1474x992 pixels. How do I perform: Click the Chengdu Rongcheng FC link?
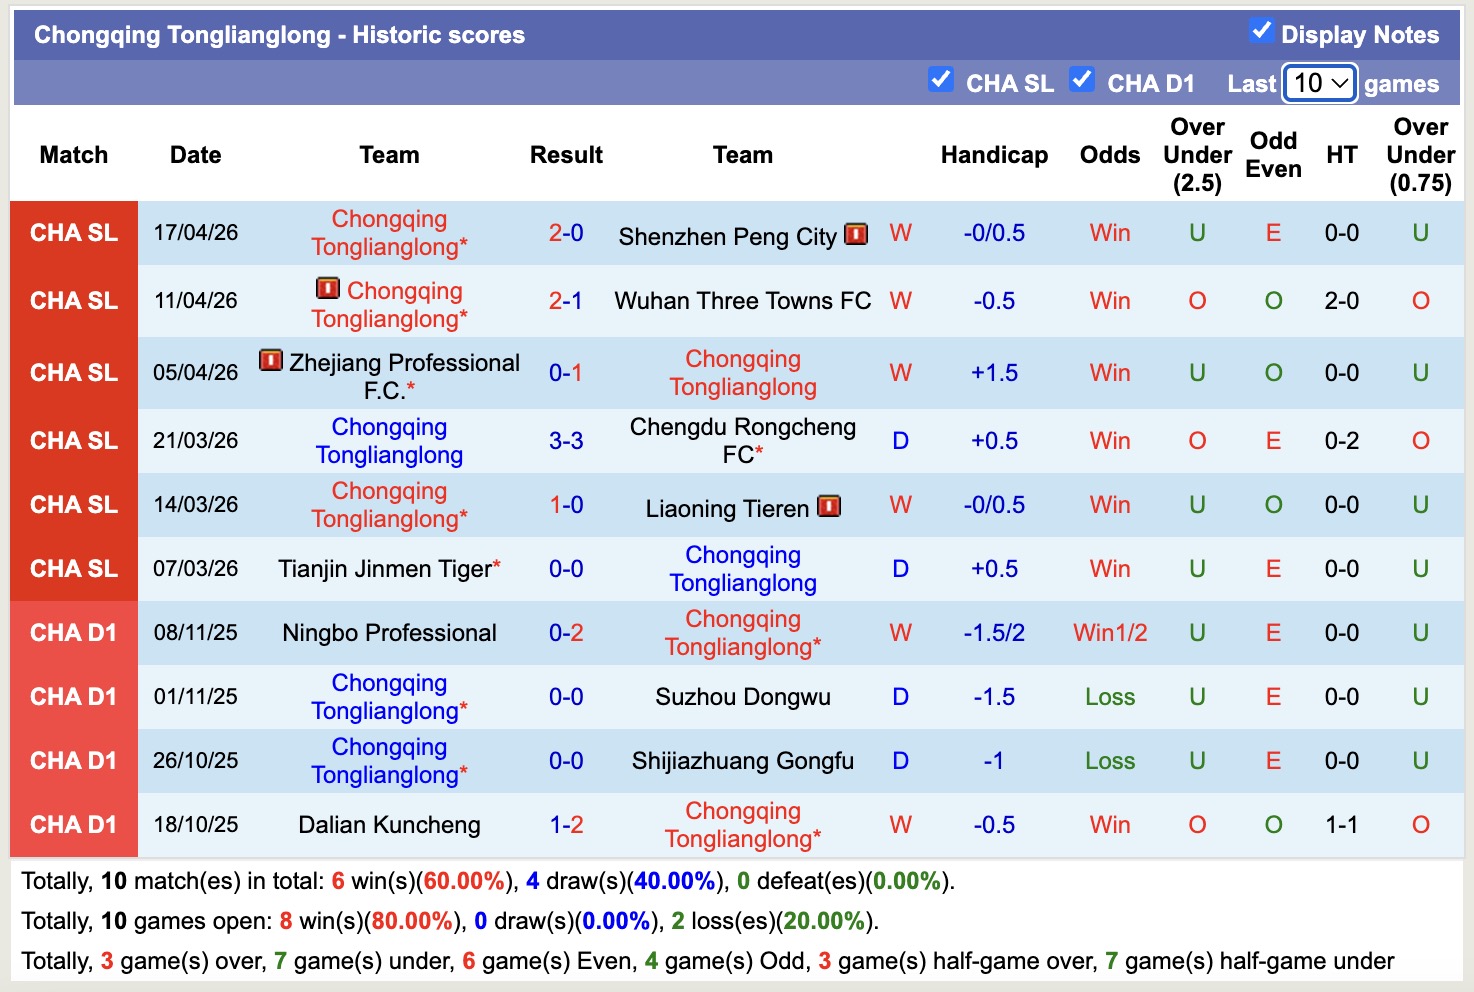742,440
